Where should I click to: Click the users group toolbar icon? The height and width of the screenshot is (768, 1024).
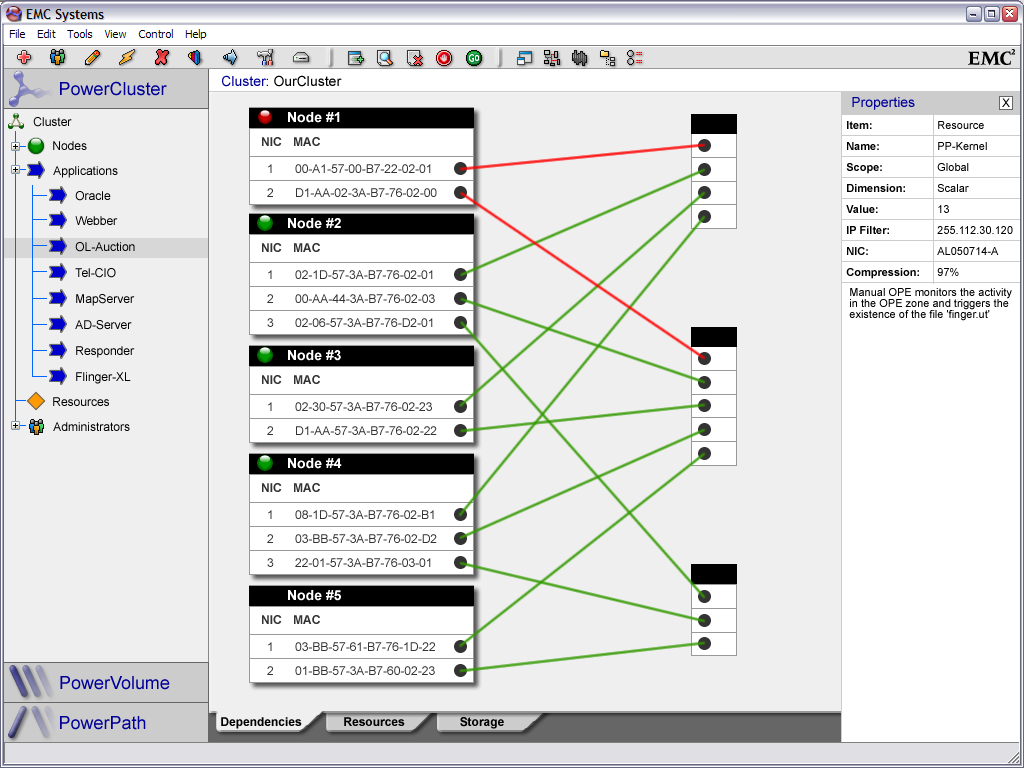tap(57, 57)
